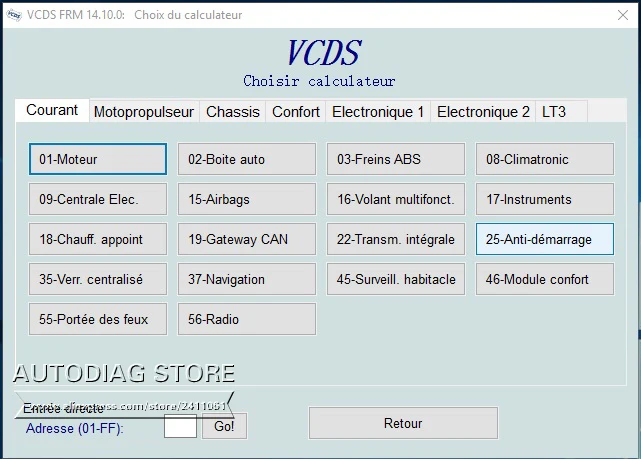Click the Adresse (01-FF) input field
Image resolution: width=641 pixels, height=459 pixels.
(x=180, y=426)
